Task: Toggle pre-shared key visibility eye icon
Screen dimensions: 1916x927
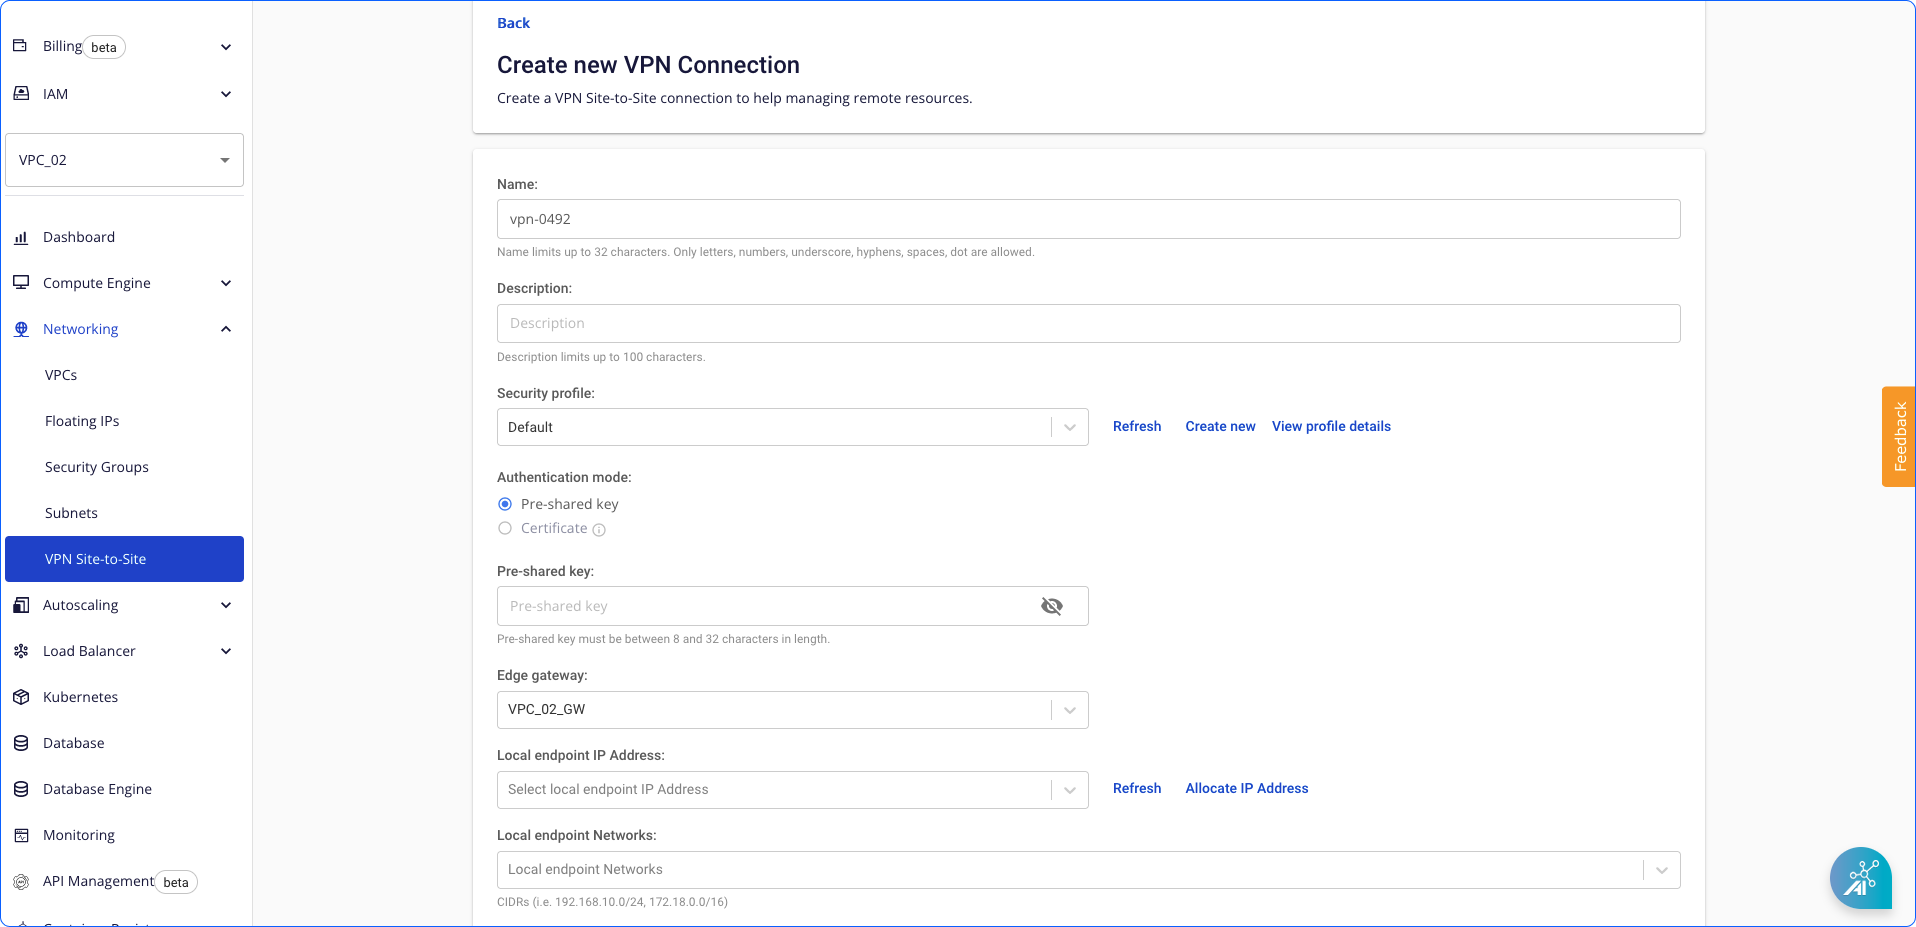Action: [x=1051, y=606]
